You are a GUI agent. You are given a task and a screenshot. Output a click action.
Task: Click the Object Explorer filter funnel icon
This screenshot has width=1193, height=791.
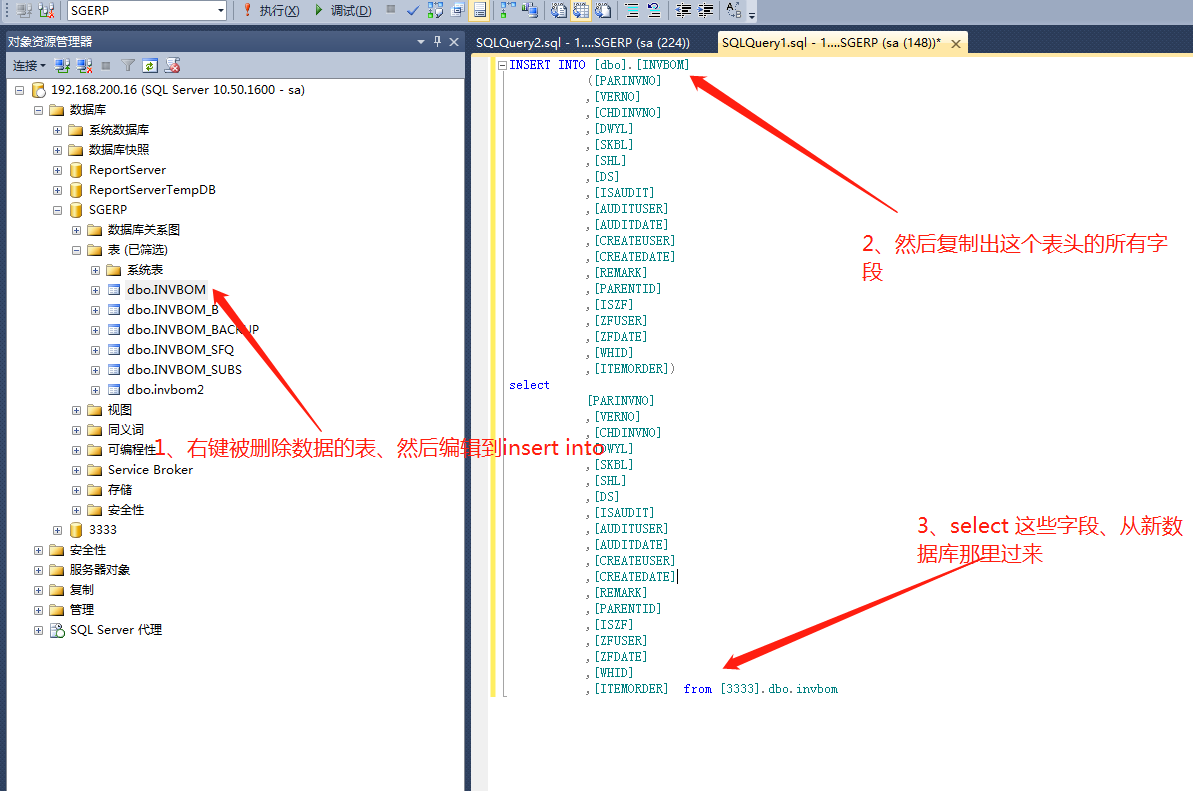coord(128,66)
